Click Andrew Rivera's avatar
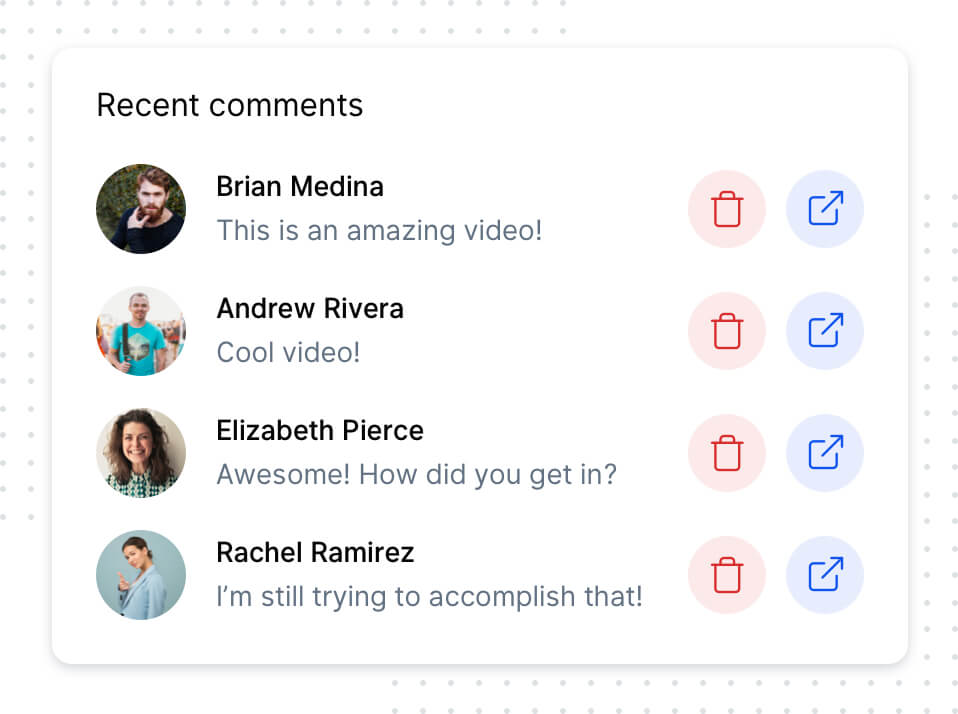 point(140,331)
